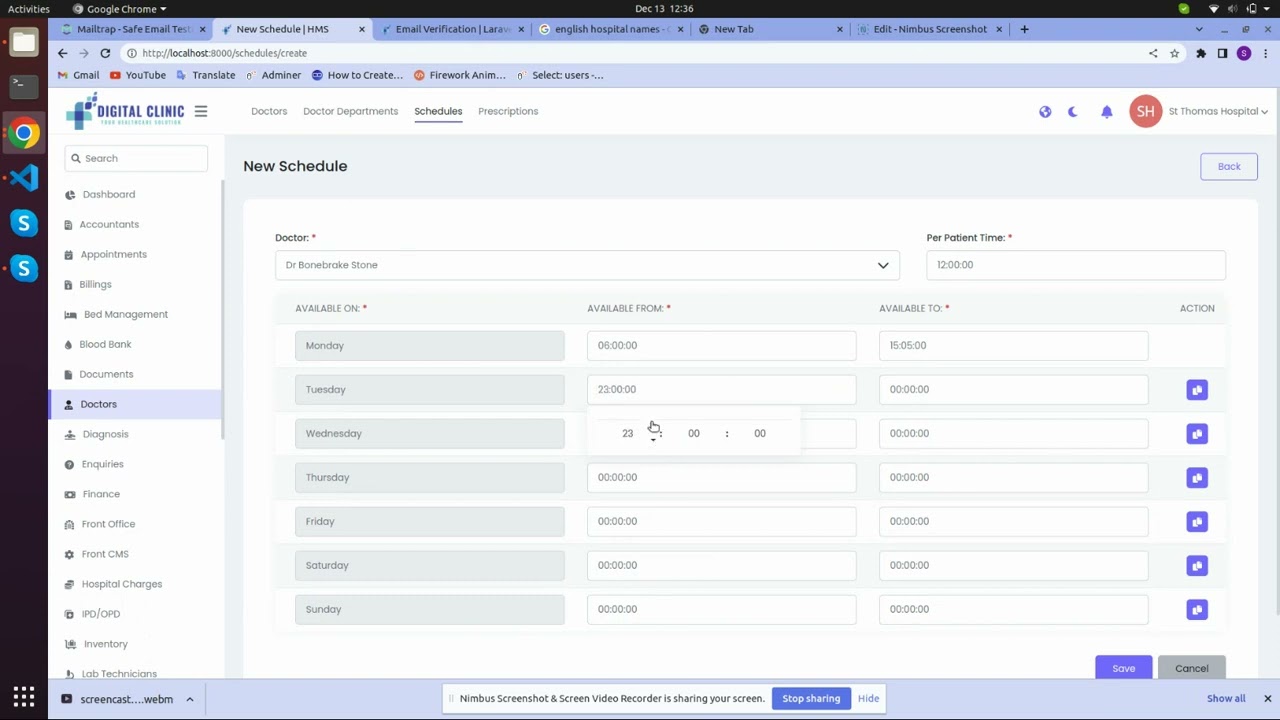Toggle dark mode moon icon

click(1073, 112)
